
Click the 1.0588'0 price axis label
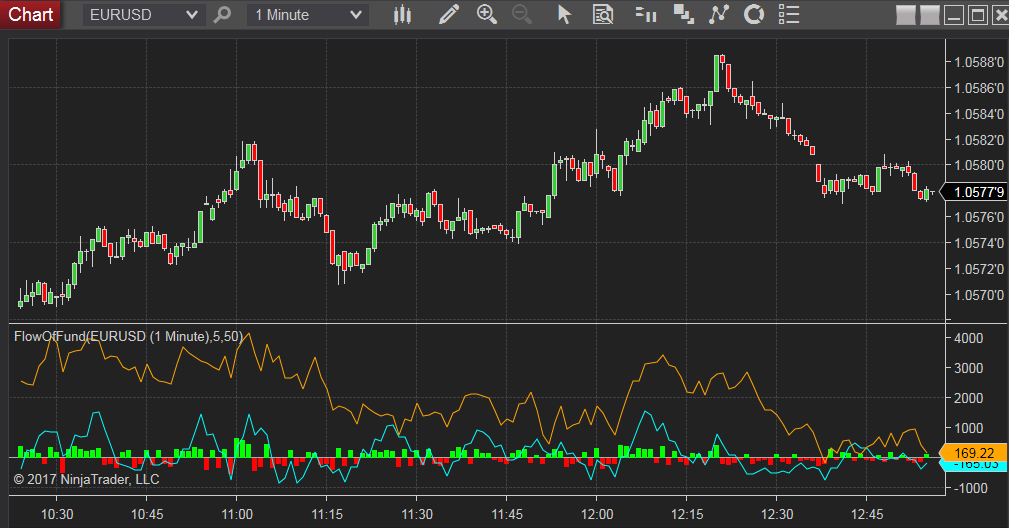point(979,62)
